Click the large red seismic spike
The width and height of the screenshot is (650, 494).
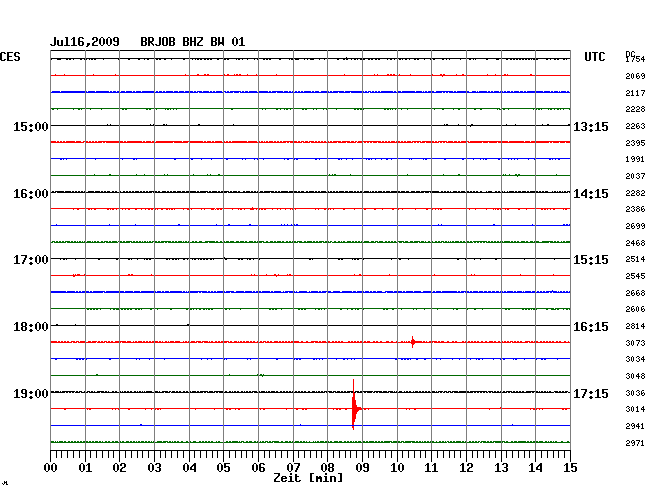coord(355,405)
